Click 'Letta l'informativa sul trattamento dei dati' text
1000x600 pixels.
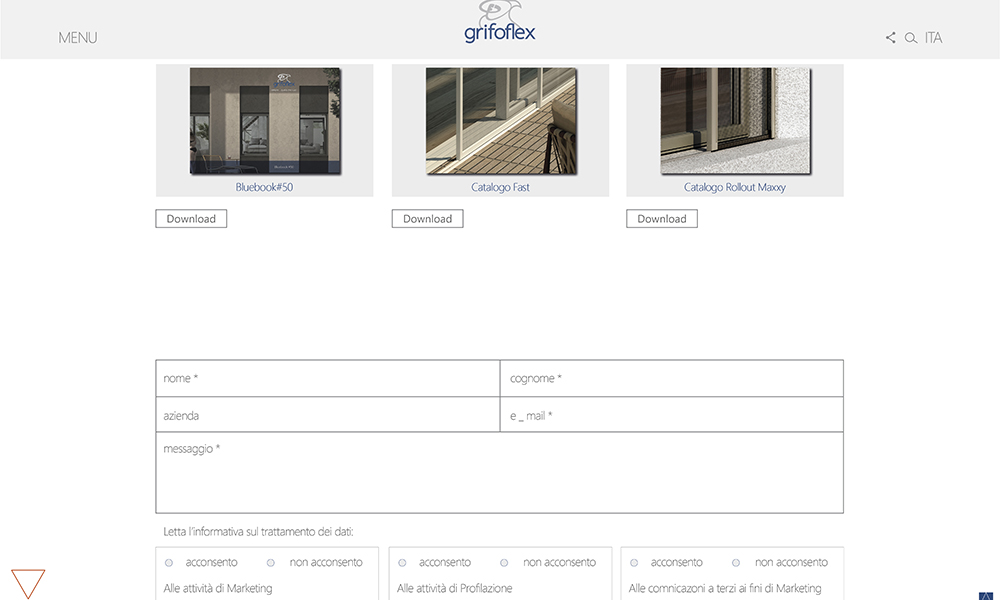(258, 531)
